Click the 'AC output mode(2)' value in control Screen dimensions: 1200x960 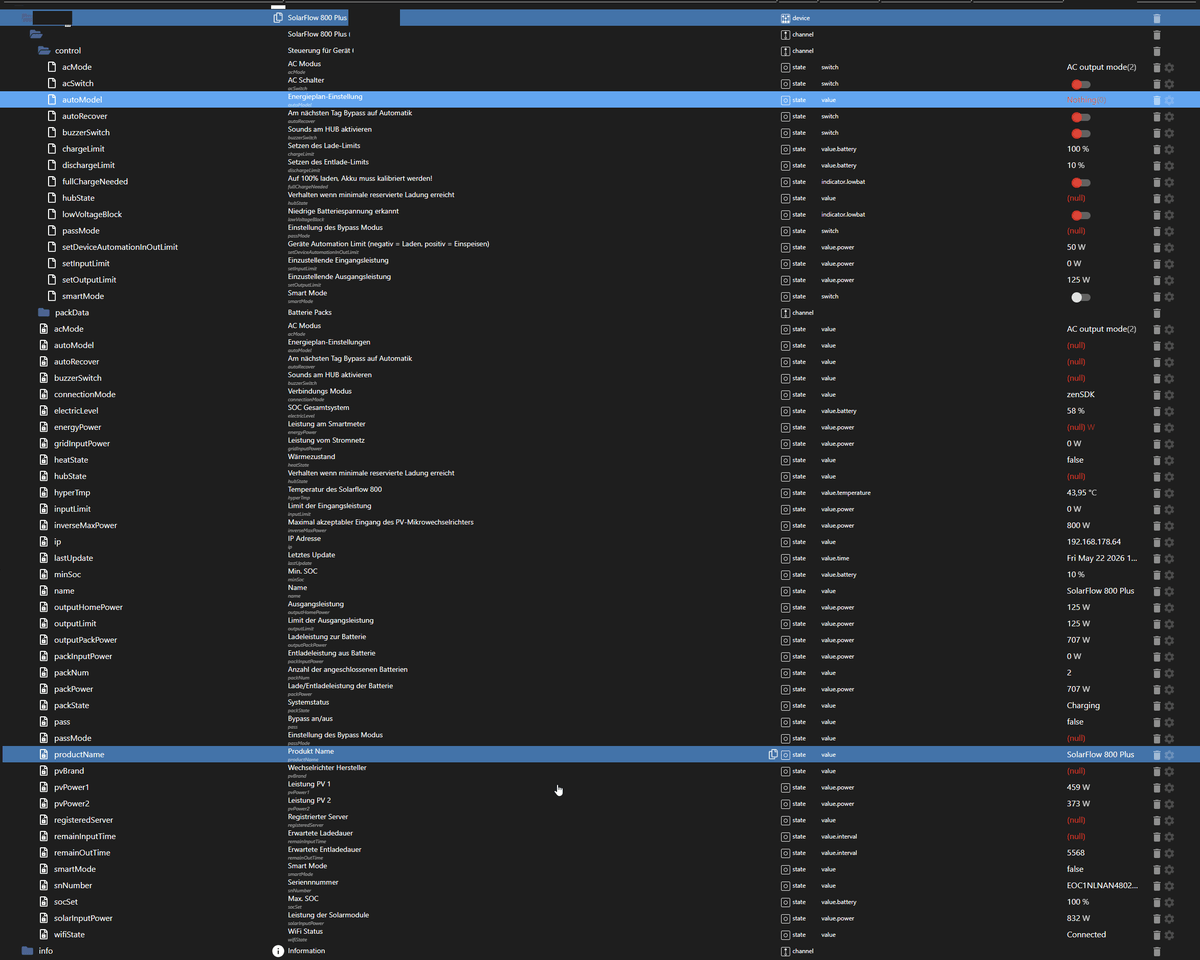pyautogui.click(x=1102, y=67)
